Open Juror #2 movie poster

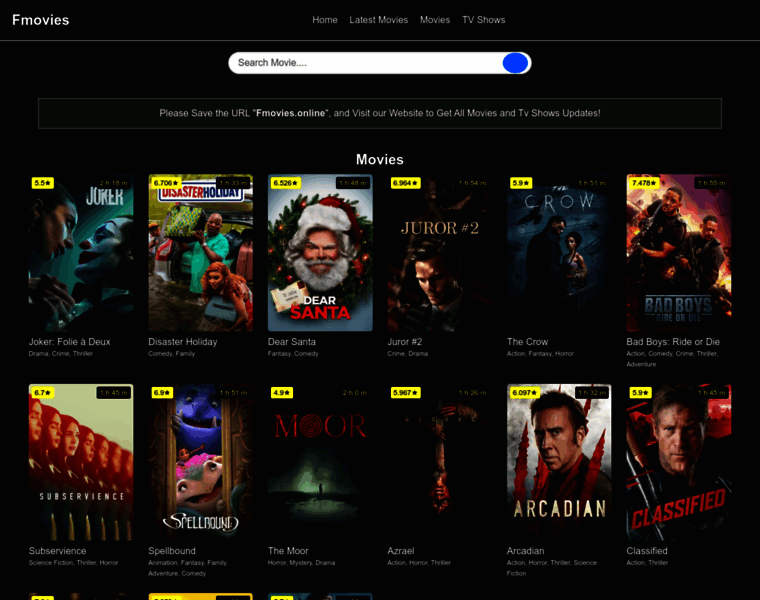440,253
